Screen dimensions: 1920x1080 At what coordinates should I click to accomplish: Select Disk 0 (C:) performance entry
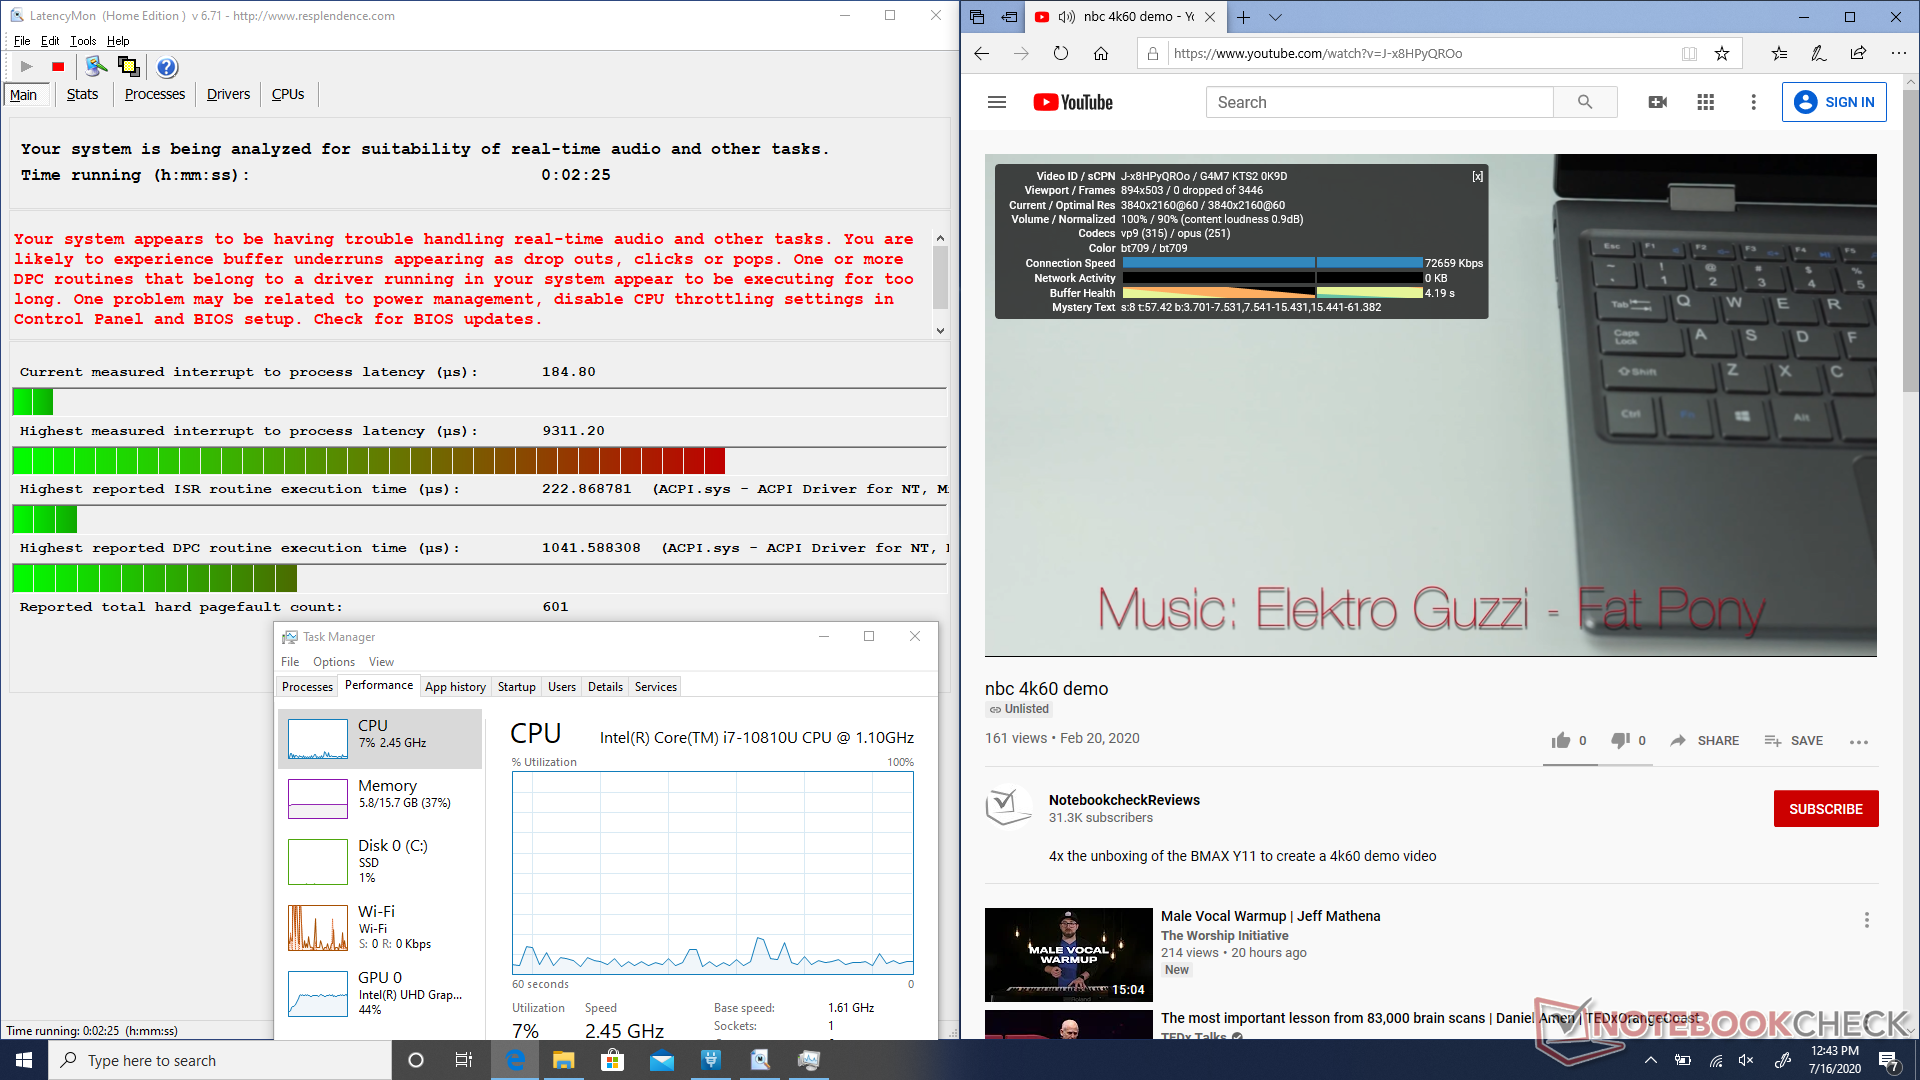click(381, 860)
